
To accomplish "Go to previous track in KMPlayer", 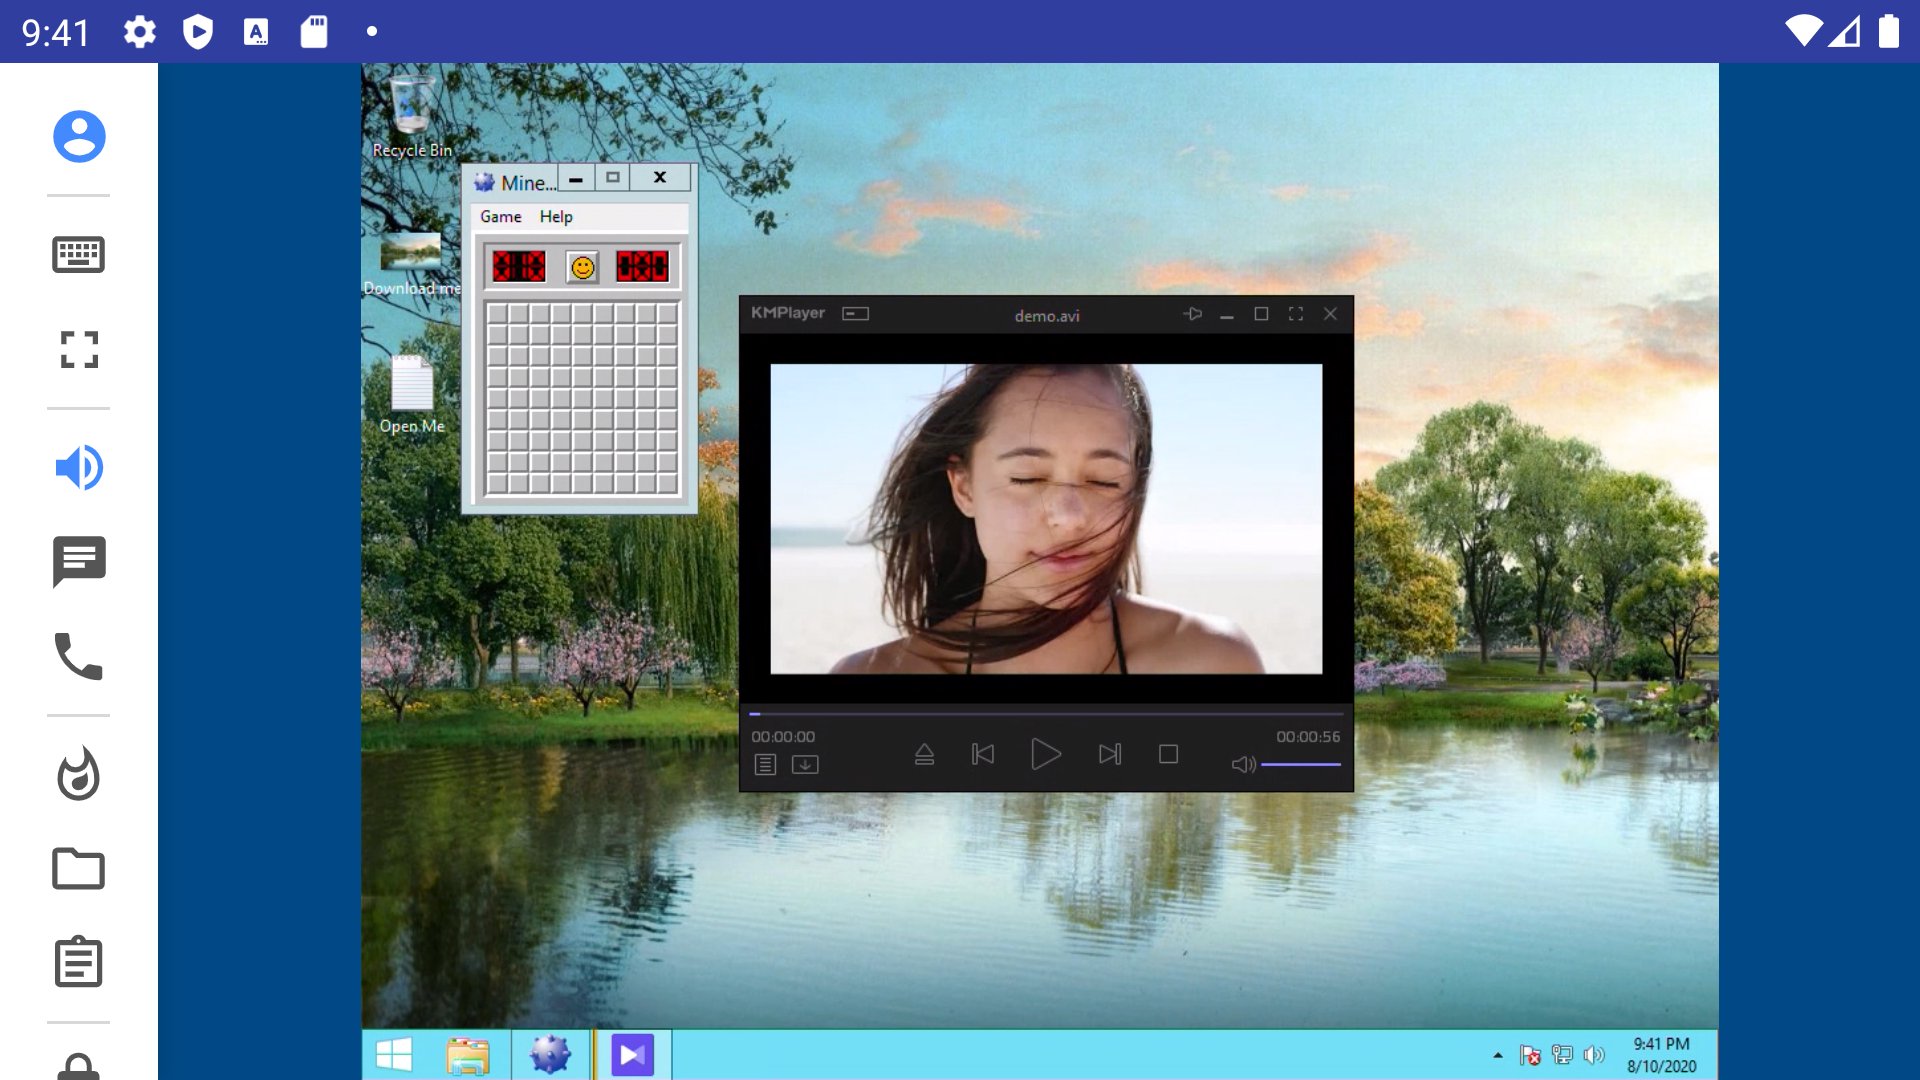I will 982,754.
